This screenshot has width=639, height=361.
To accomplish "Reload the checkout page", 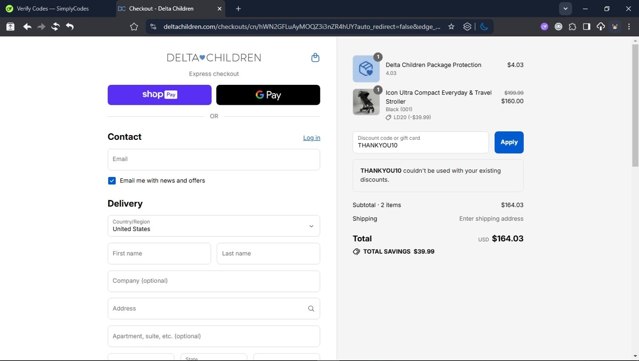I will click(55, 26).
